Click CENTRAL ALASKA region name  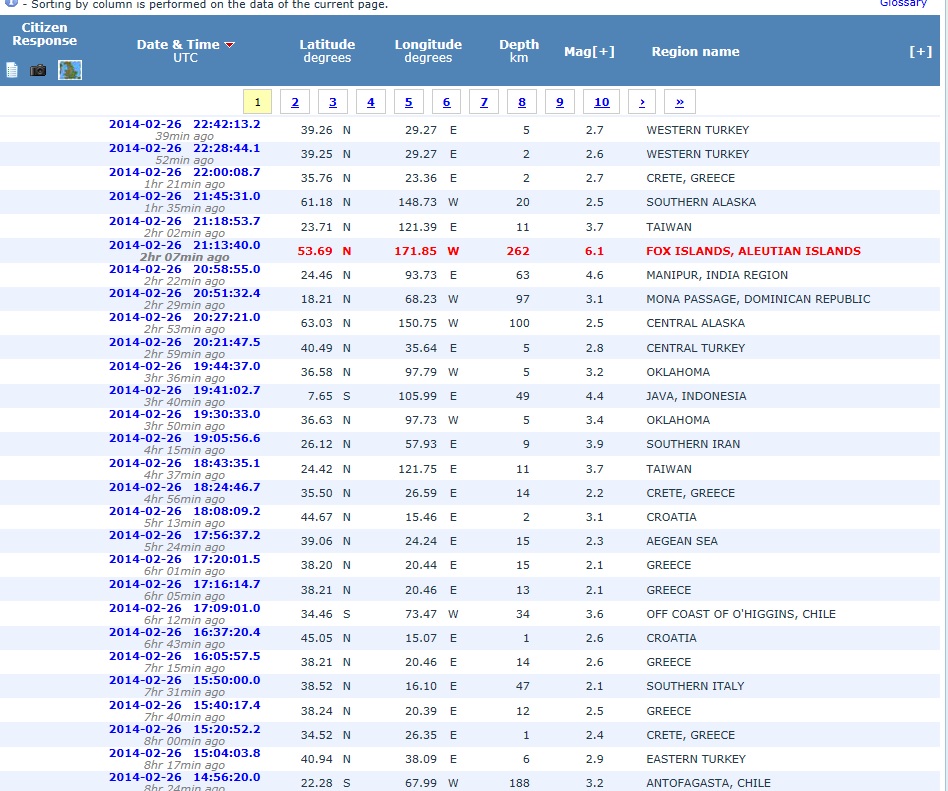coord(695,323)
